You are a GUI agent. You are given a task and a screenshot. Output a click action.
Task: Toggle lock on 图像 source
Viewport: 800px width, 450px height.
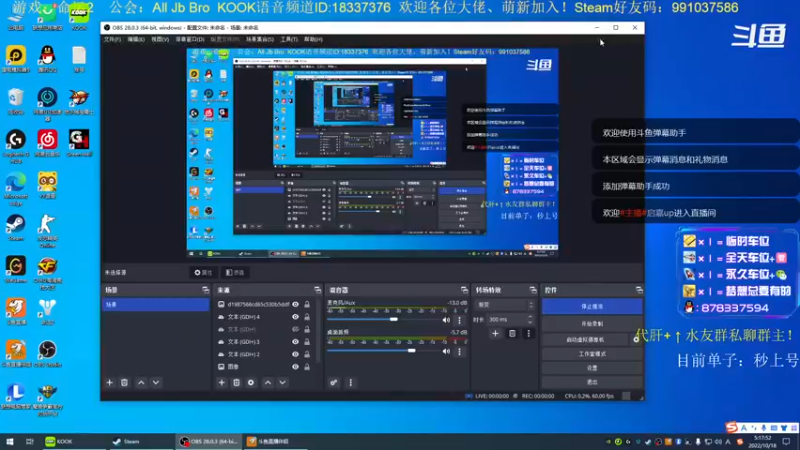pos(307,366)
